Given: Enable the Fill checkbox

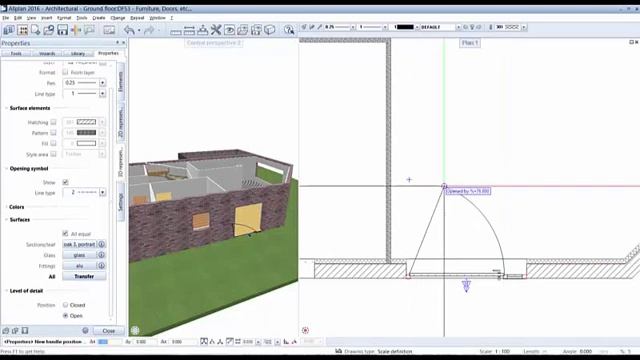Looking at the screenshot, I should [x=53, y=143].
